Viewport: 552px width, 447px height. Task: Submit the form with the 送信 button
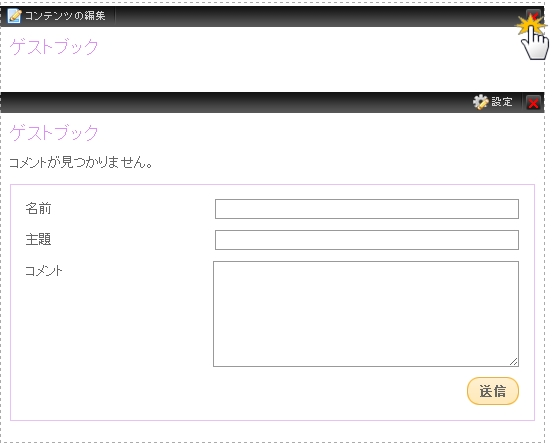pyautogui.click(x=493, y=391)
